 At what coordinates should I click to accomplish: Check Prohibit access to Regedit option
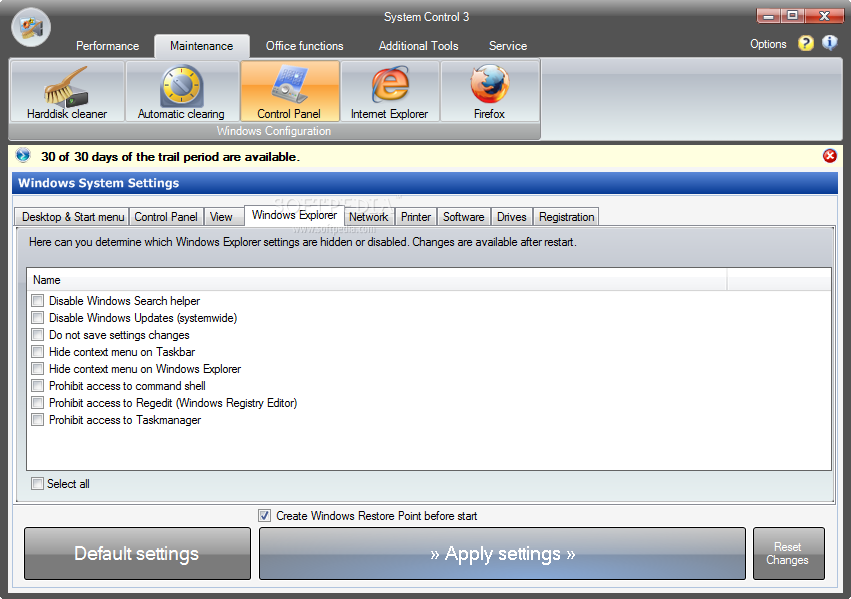coord(37,403)
